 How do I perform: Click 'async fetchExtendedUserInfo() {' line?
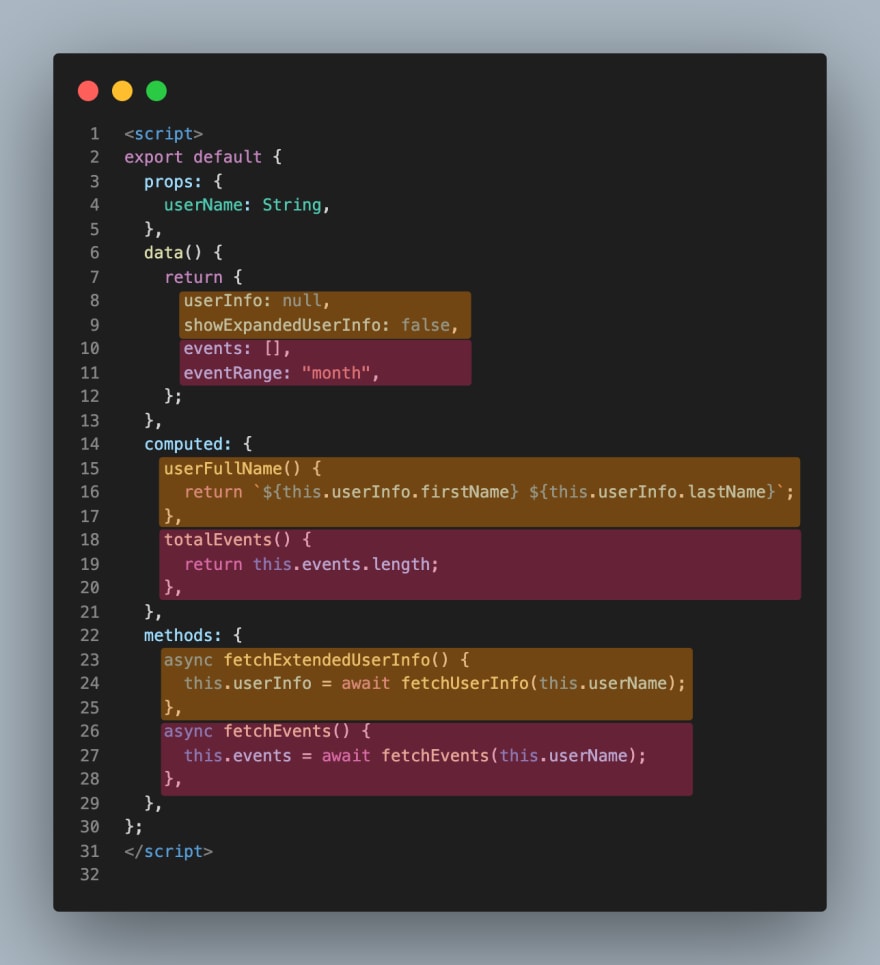(x=316, y=660)
